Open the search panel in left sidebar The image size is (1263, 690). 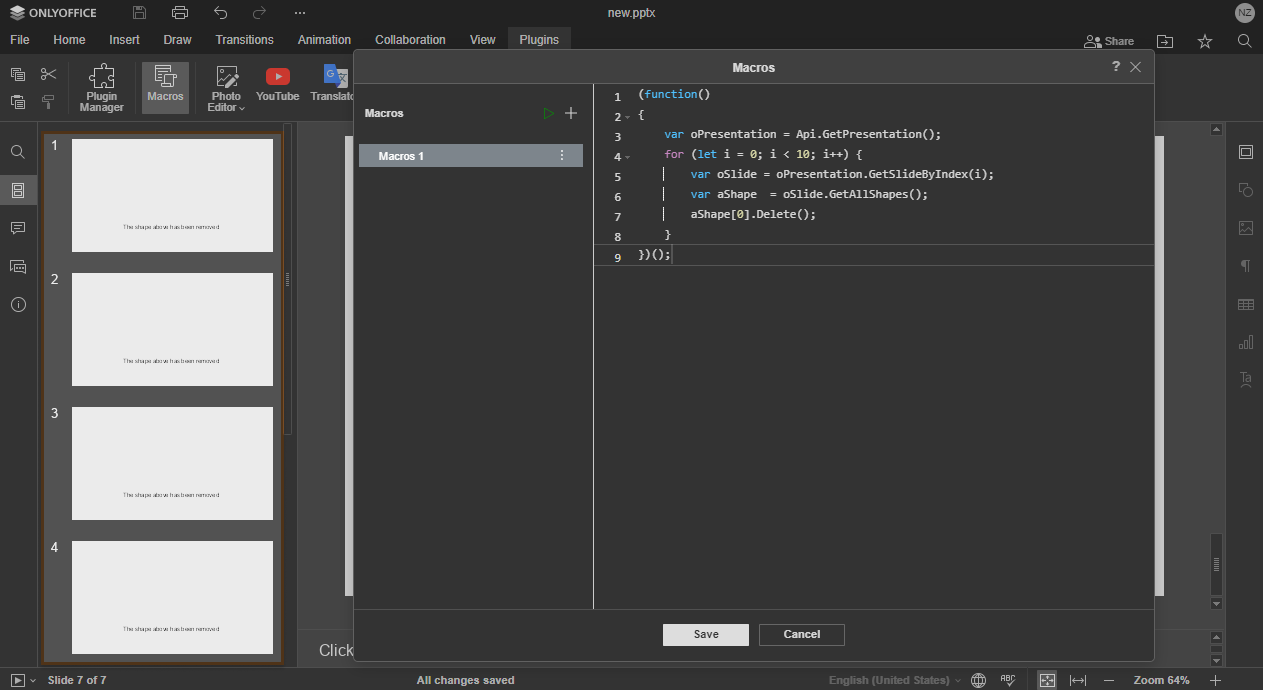pos(18,152)
